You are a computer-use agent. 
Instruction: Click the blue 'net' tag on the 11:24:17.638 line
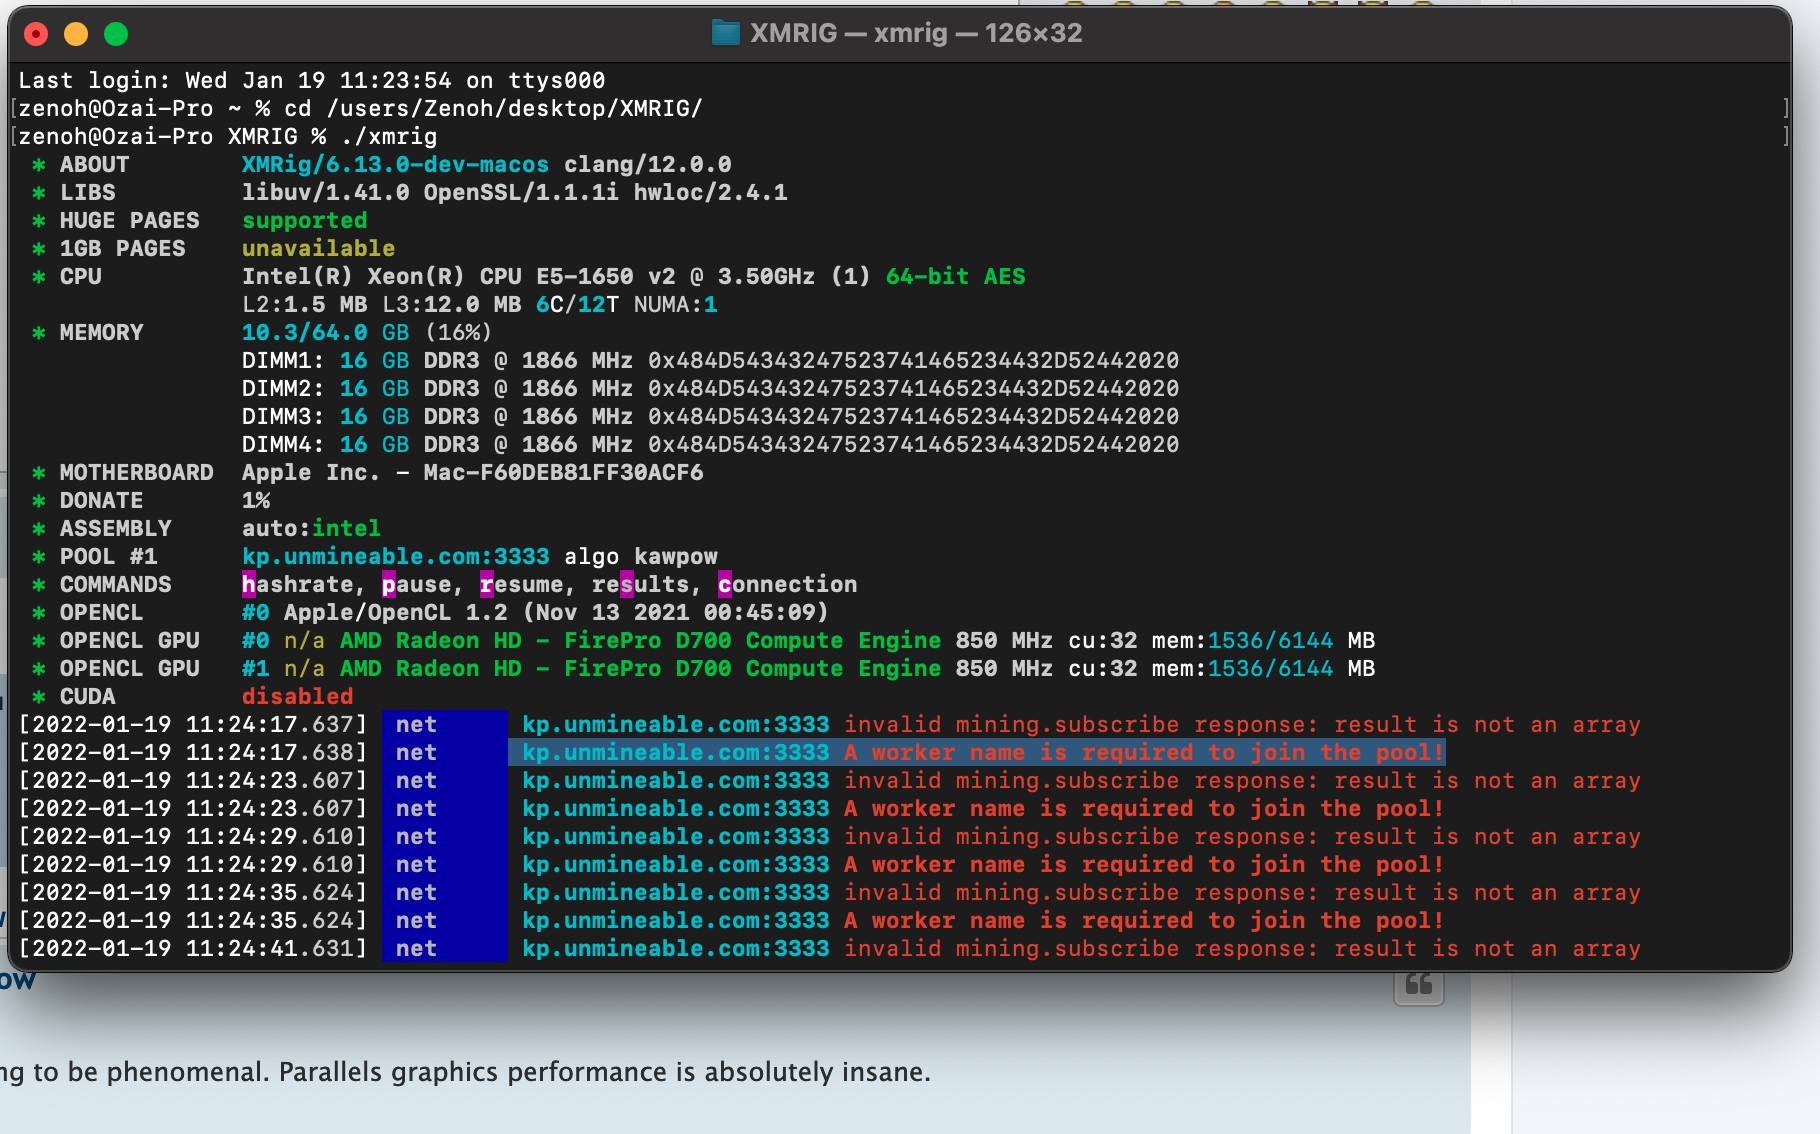coord(444,752)
